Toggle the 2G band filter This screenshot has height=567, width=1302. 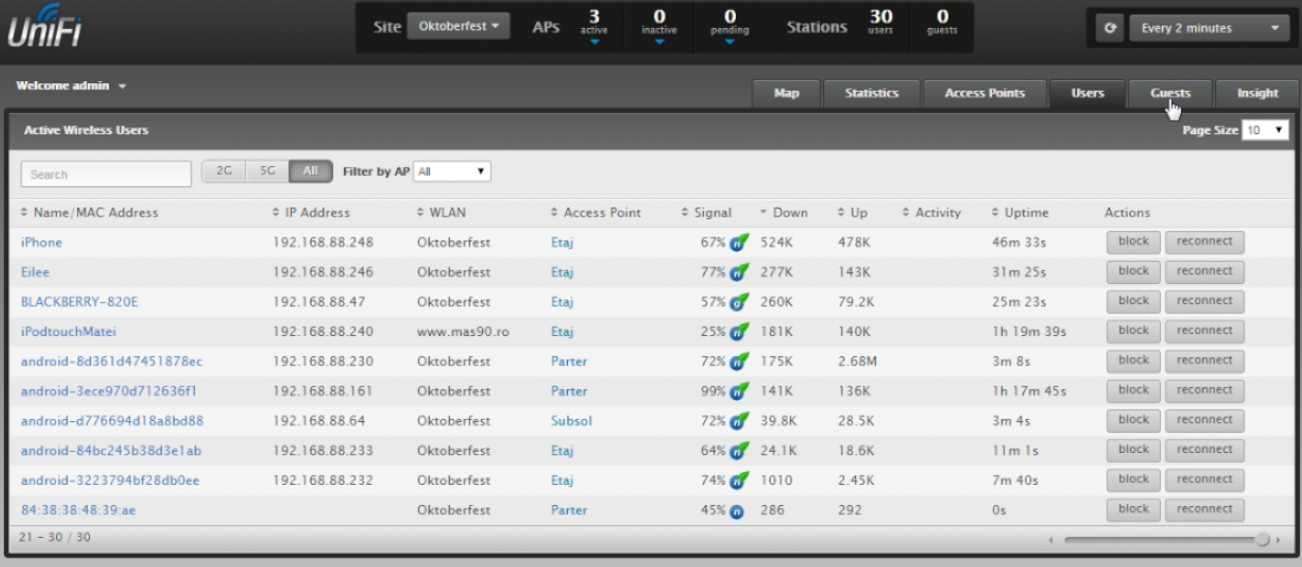coord(224,171)
